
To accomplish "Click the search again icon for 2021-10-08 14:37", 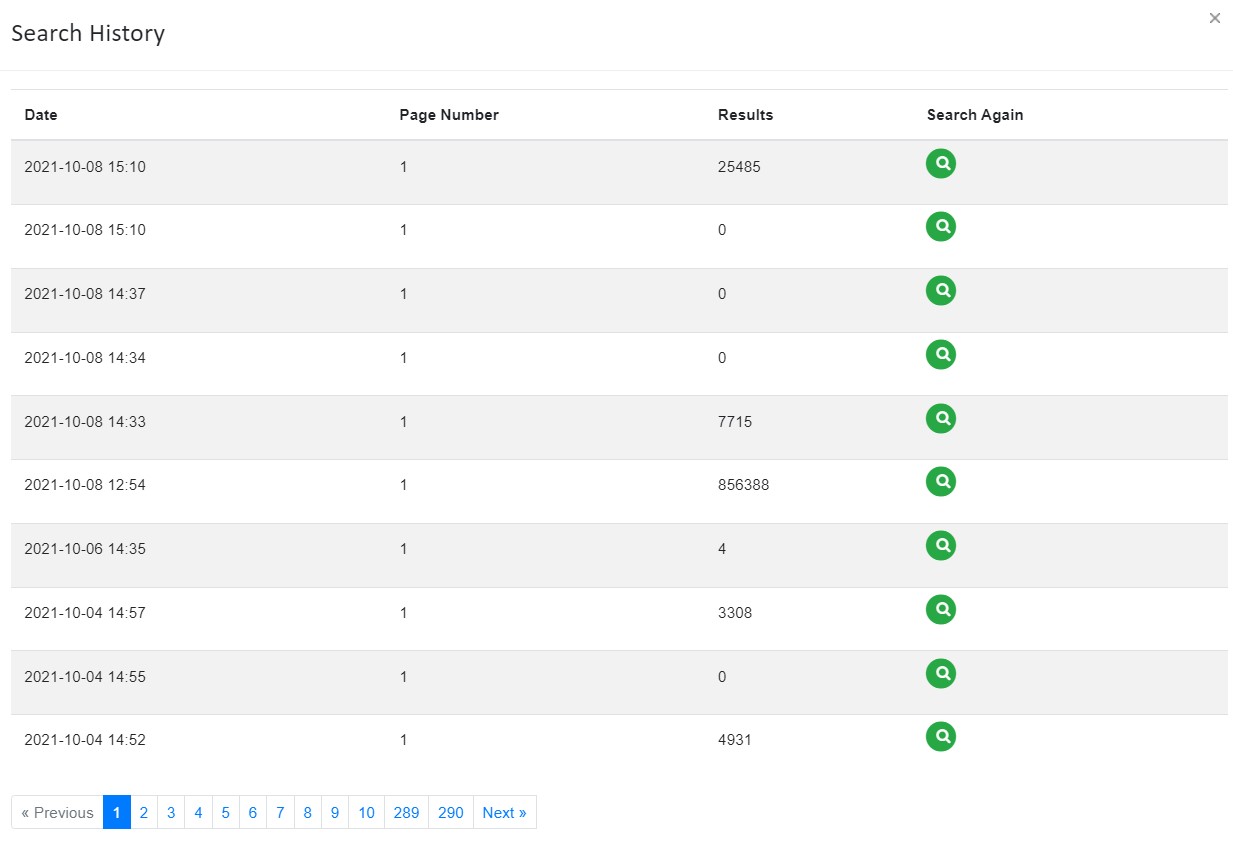I will [941, 291].
